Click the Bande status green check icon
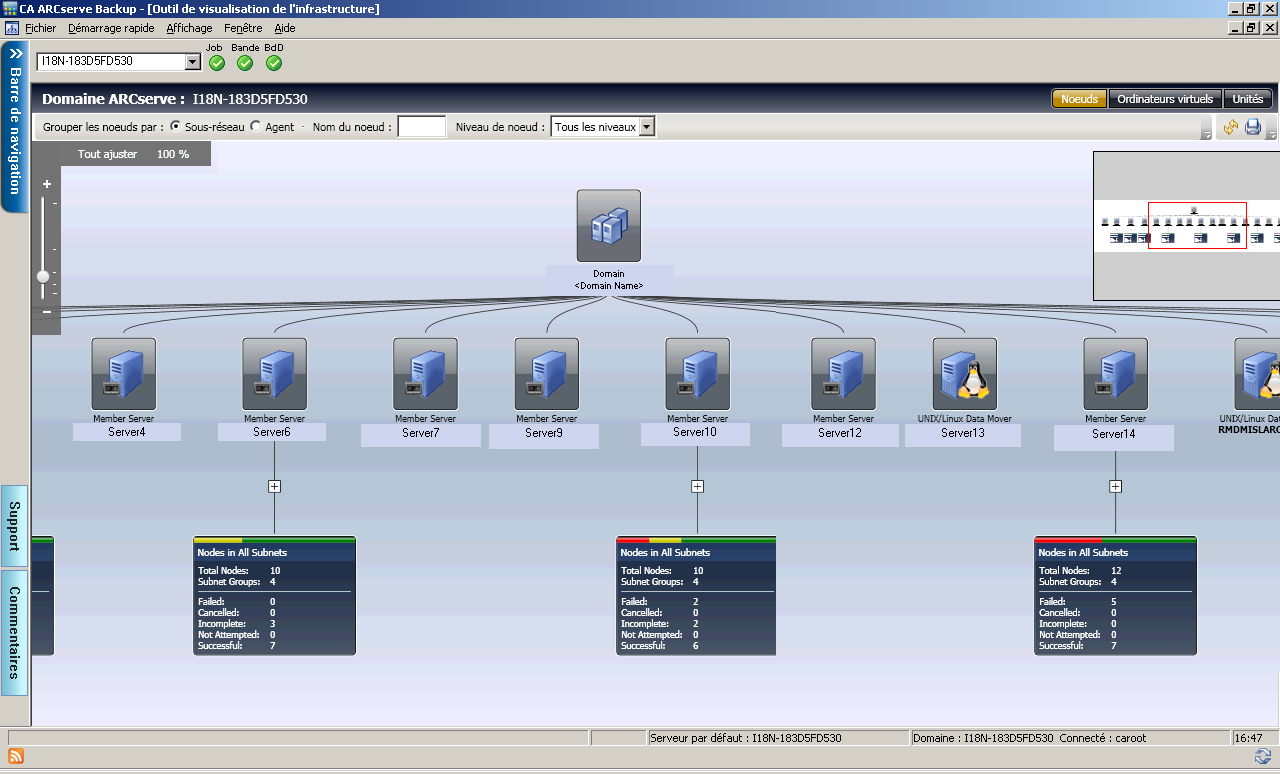The width and height of the screenshot is (1280, 774). [x=245, y=63]
